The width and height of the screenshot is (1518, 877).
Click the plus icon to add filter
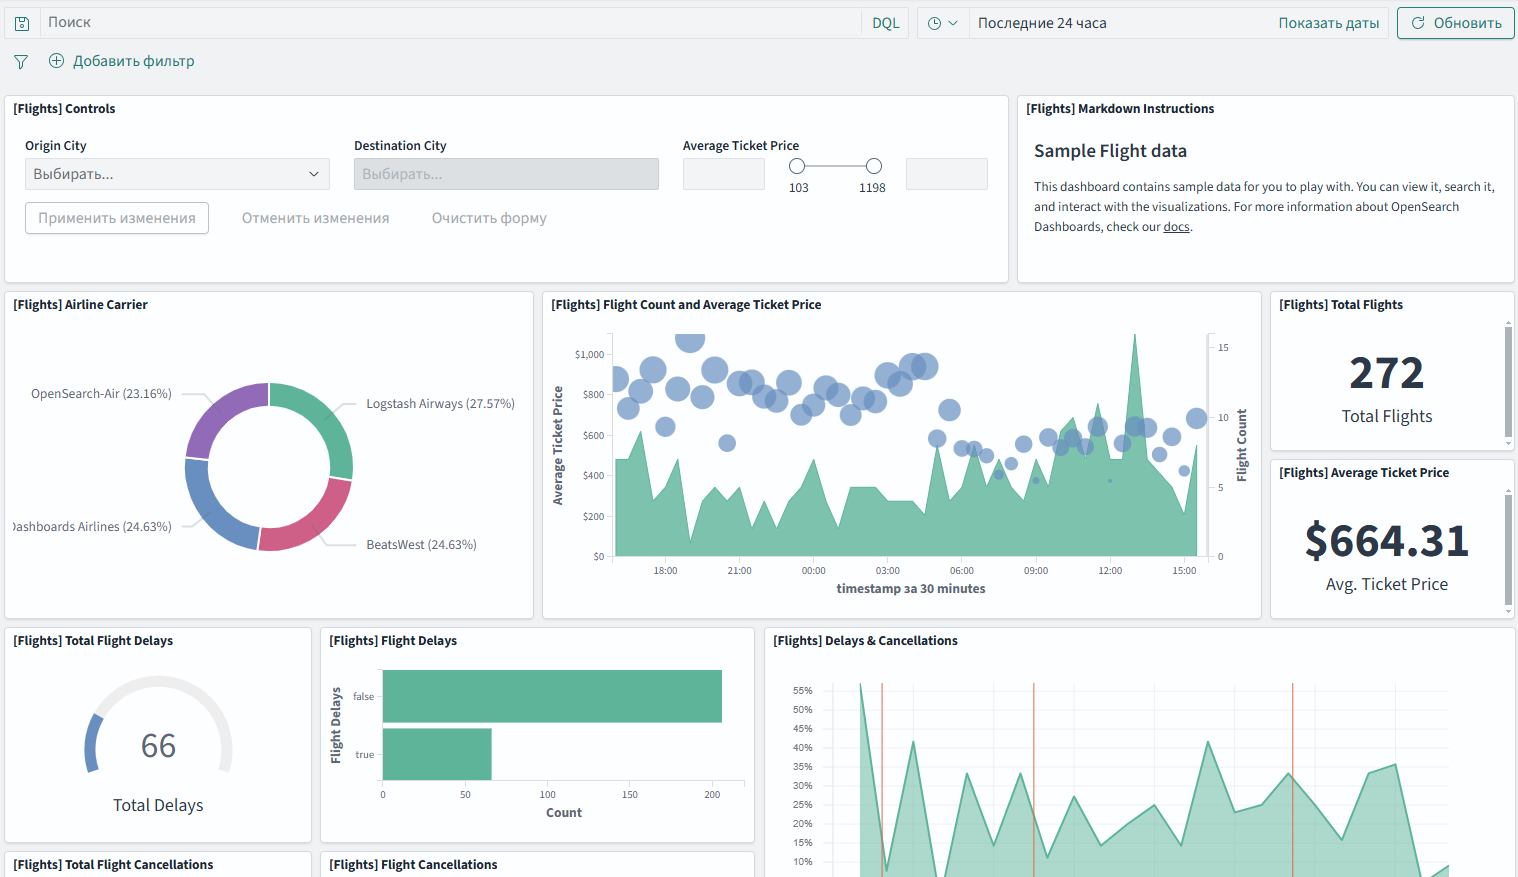tap(56, 61)
